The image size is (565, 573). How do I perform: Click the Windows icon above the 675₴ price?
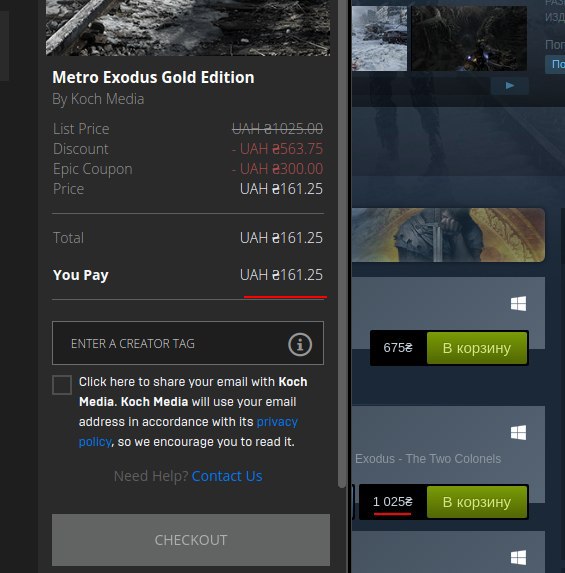tap(518, 304)
